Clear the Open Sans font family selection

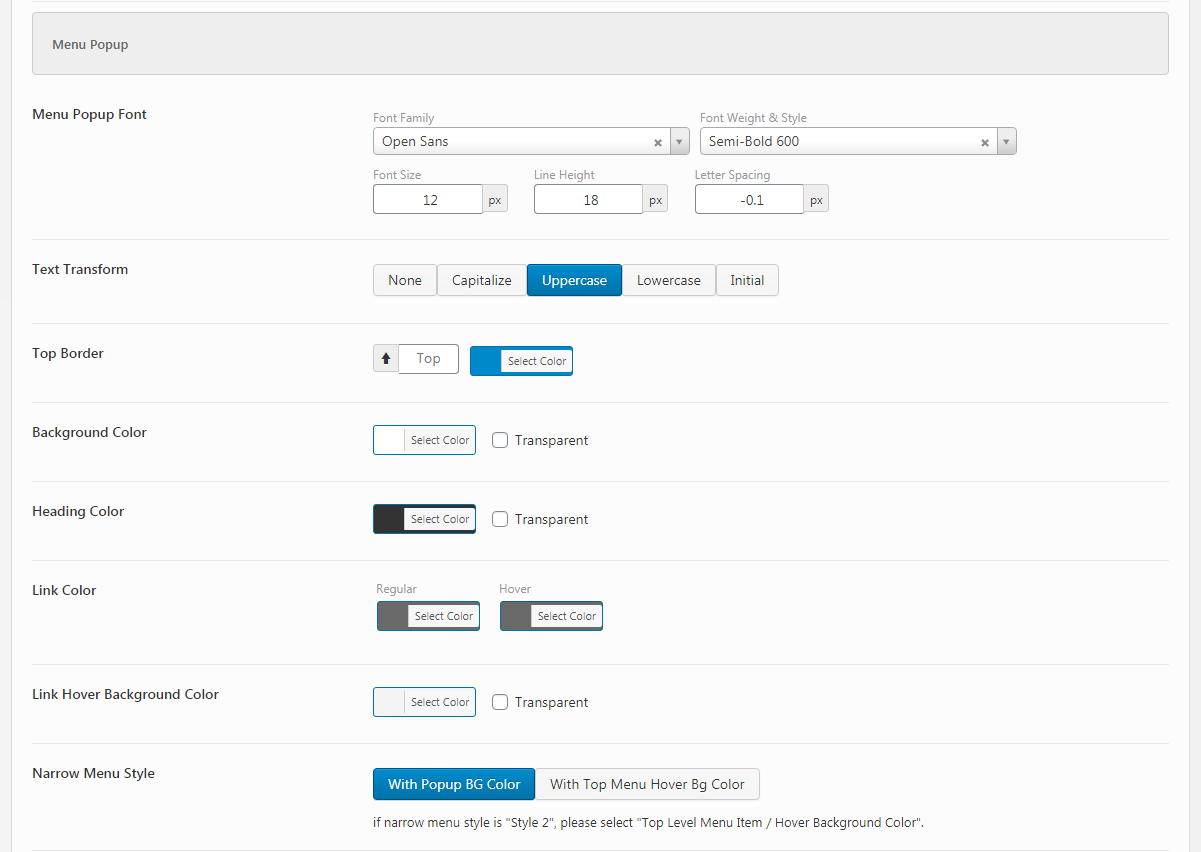click(658, 142)
